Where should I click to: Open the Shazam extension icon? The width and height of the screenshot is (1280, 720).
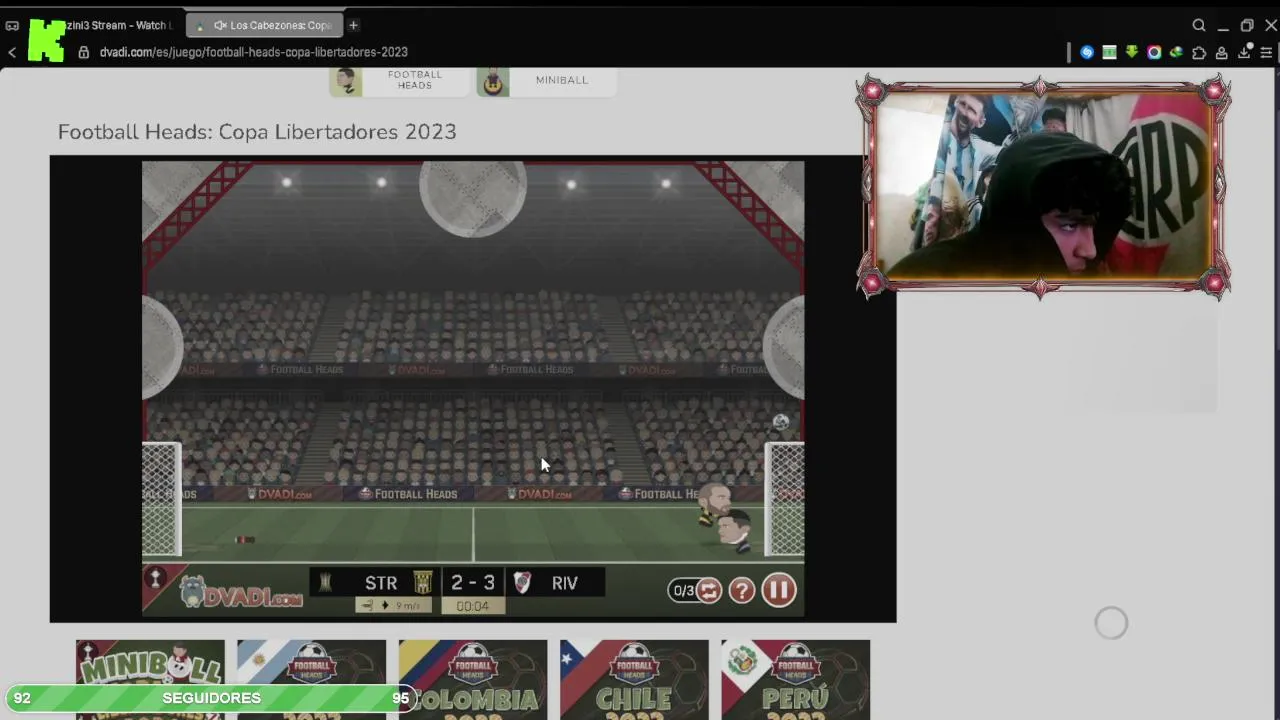click(x=1087, y=52)
